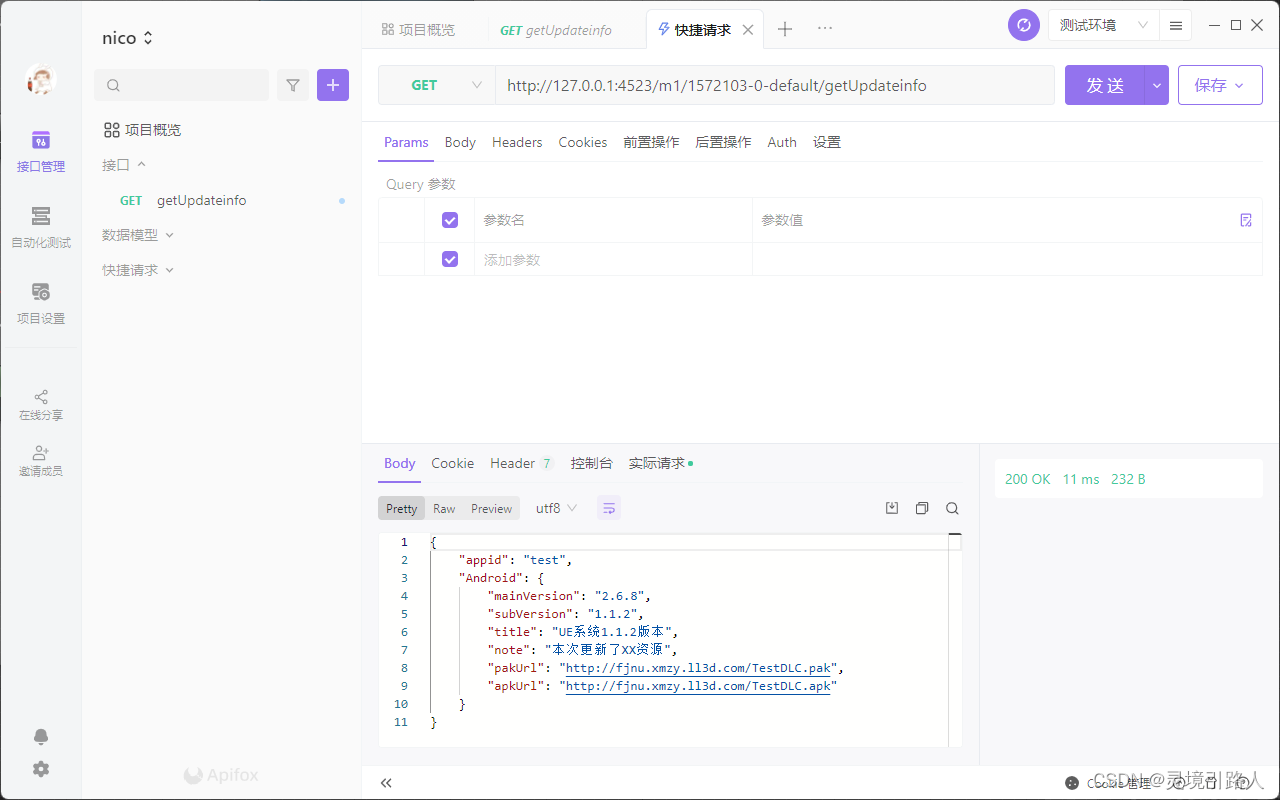The width and height of the screenshot is (1280, 800).
Task: Open the pakUrl TestDLC.pak link
Action: (x=697, y=668)
